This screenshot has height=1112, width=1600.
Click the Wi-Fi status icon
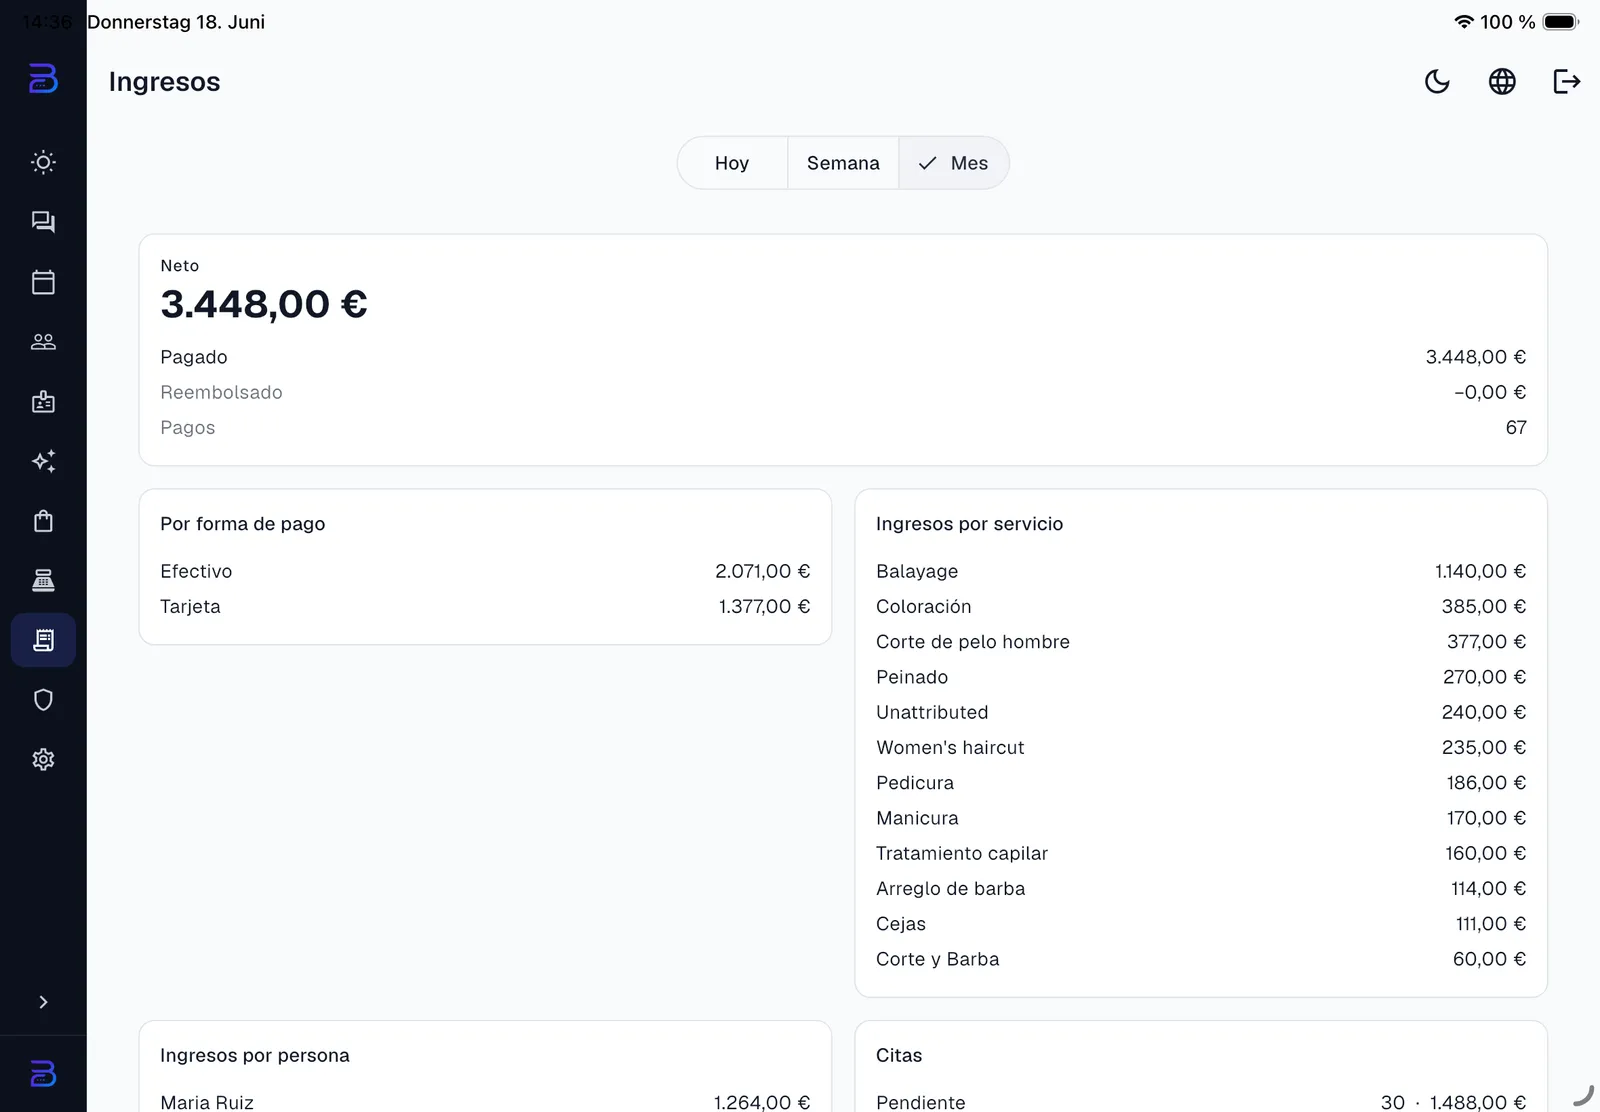pos(1464,22)
